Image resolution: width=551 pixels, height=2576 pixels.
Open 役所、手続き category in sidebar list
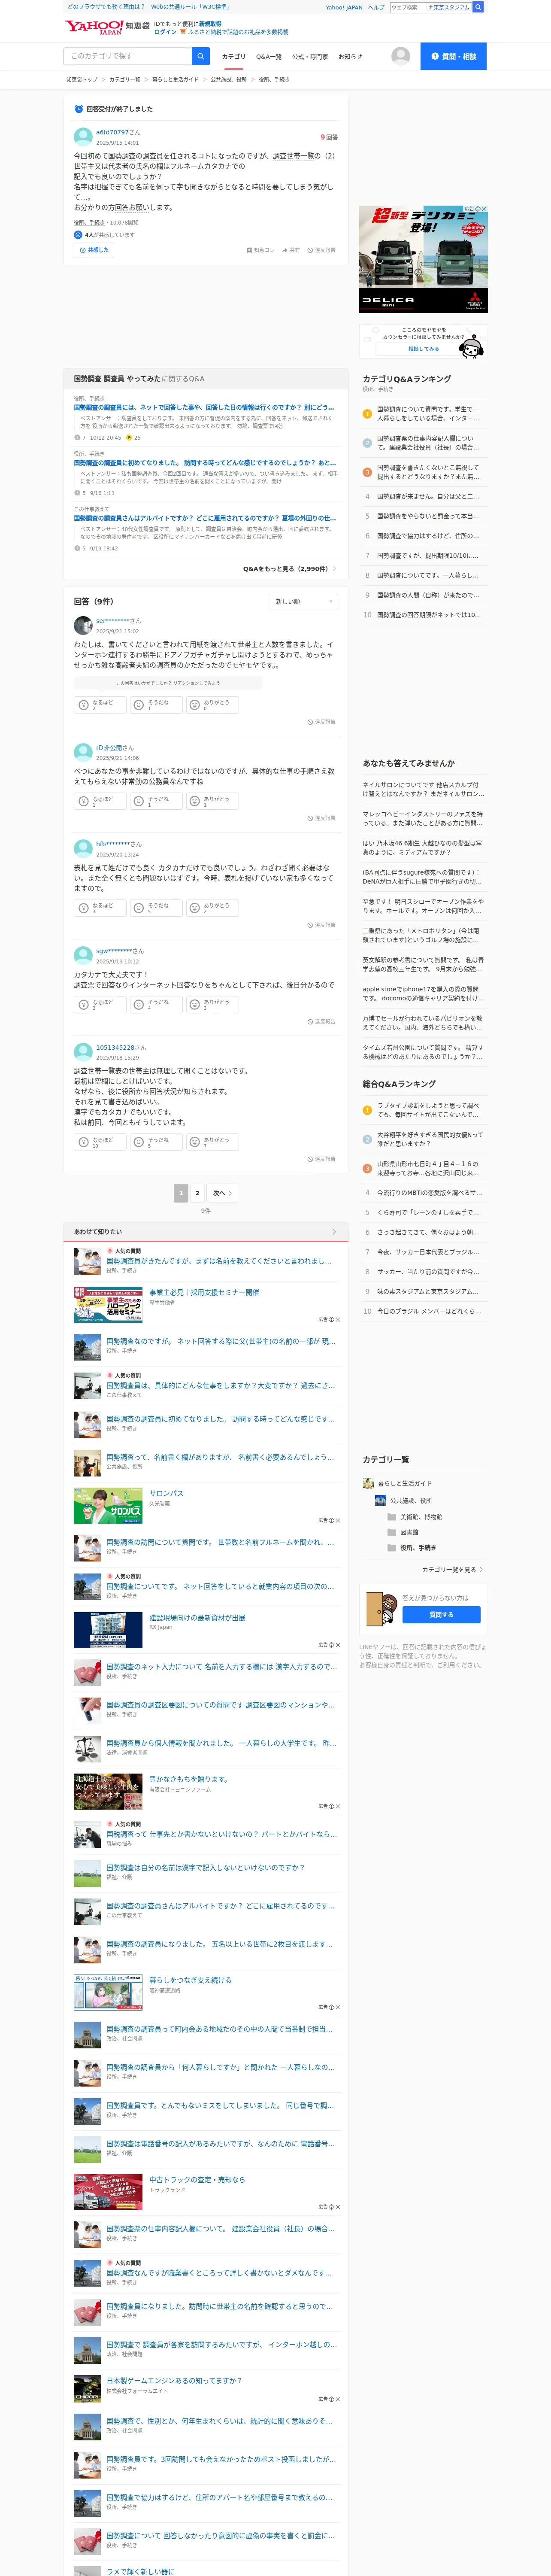[x=417, y=1548]
